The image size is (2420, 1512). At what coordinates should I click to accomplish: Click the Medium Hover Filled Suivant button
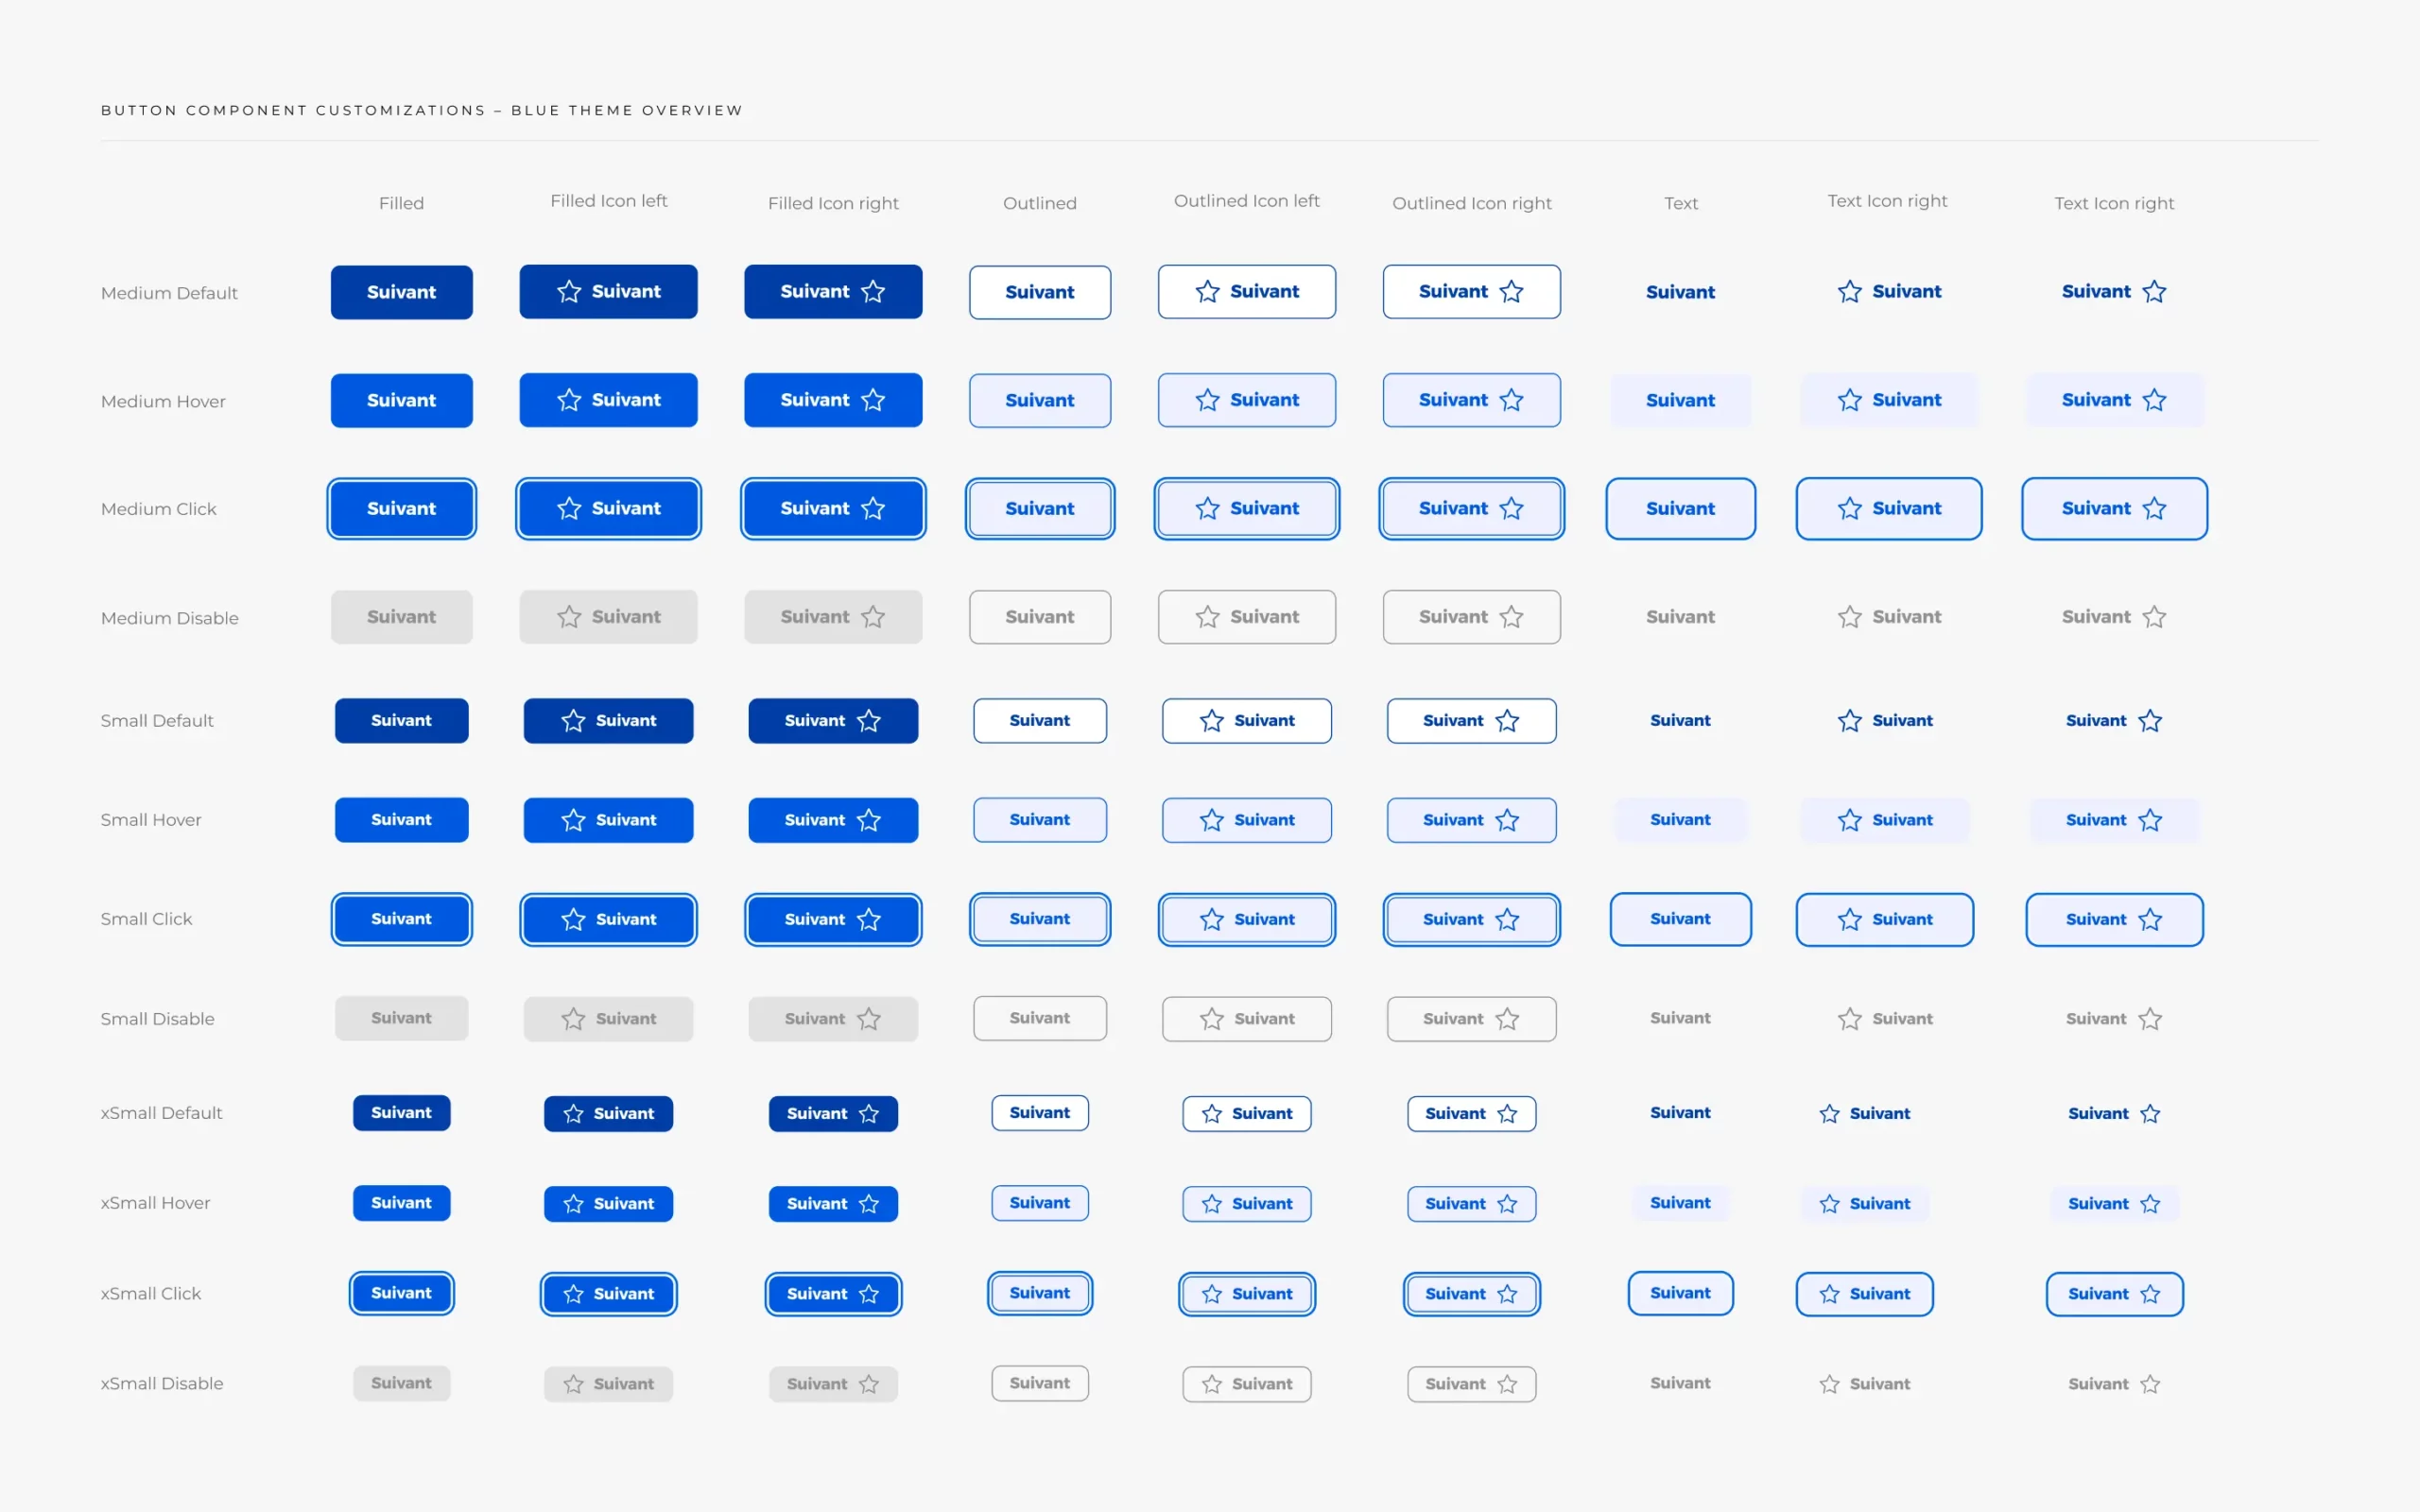[x=402, y=400]
